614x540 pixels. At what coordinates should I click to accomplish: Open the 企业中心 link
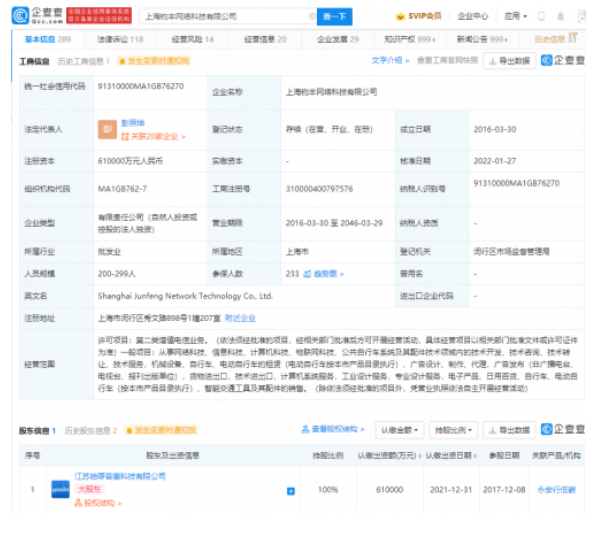tap(473, 16)
